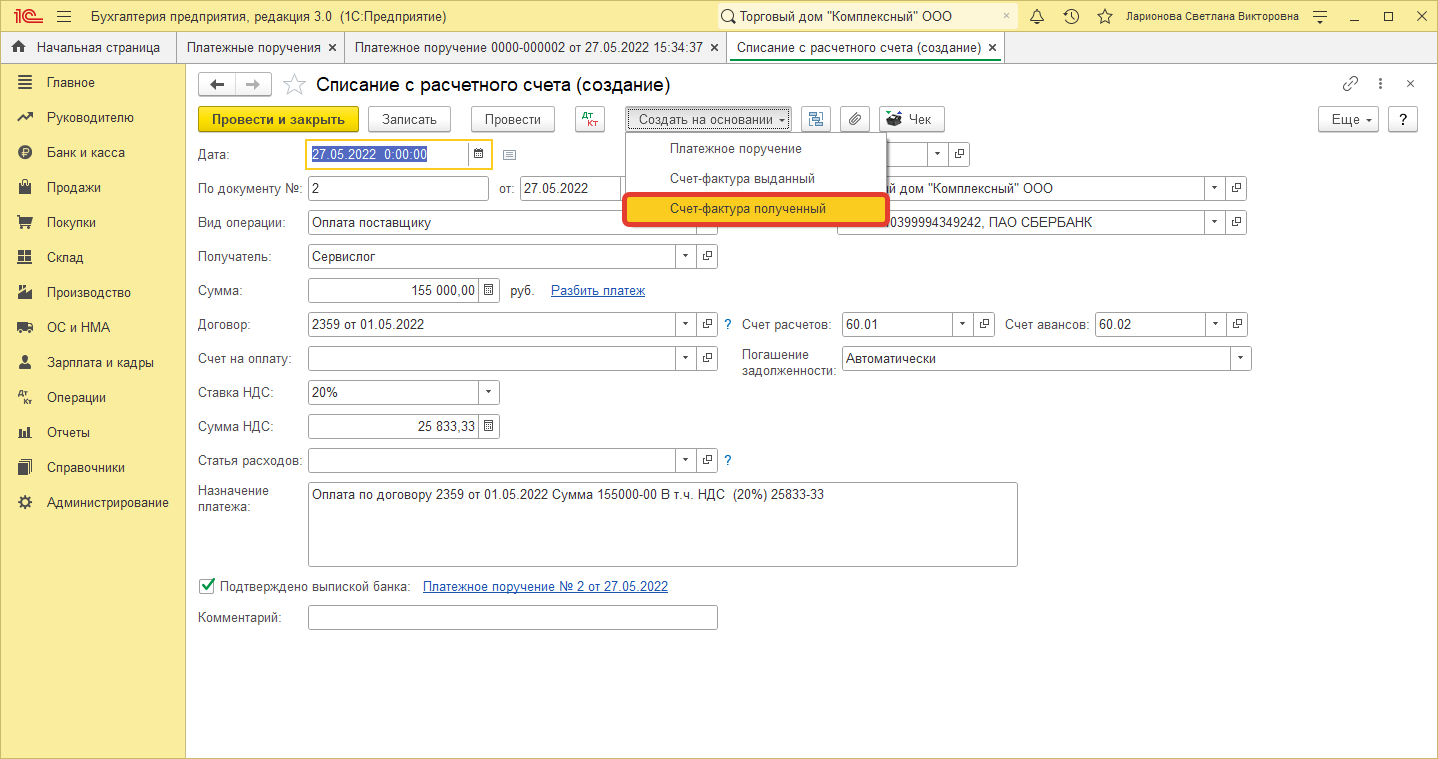Open Банк и касса section
The width and height of the screenshot is (1438, 759).
(86, 153)
